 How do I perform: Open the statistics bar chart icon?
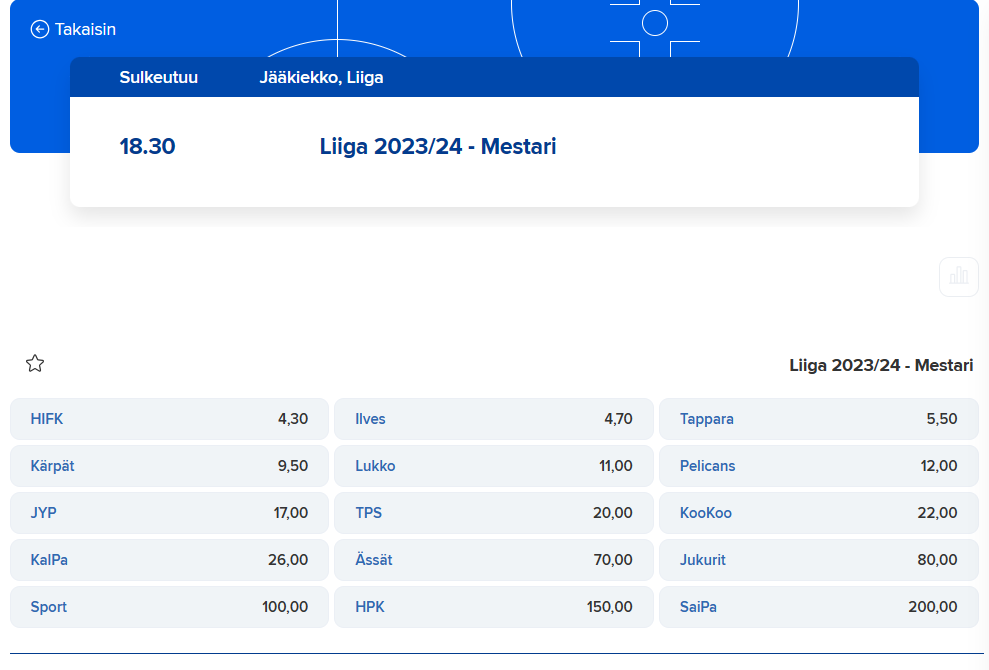click(958, 276)
